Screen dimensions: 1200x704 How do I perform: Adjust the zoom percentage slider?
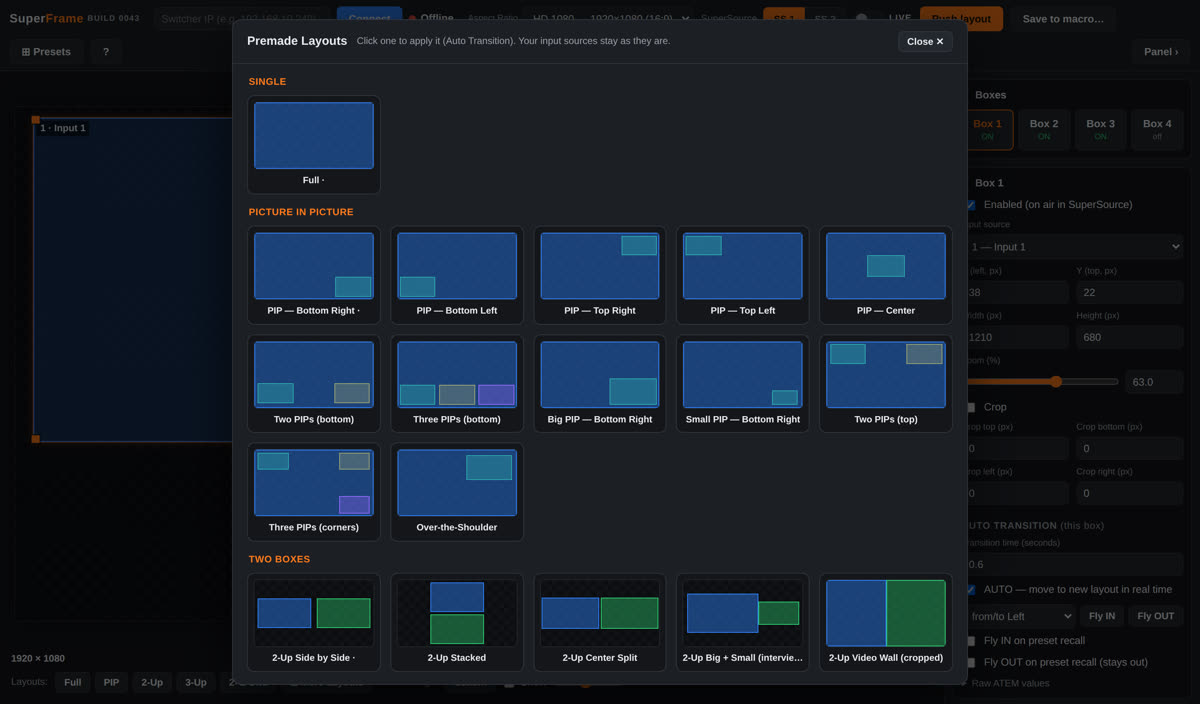(1042, 381)
